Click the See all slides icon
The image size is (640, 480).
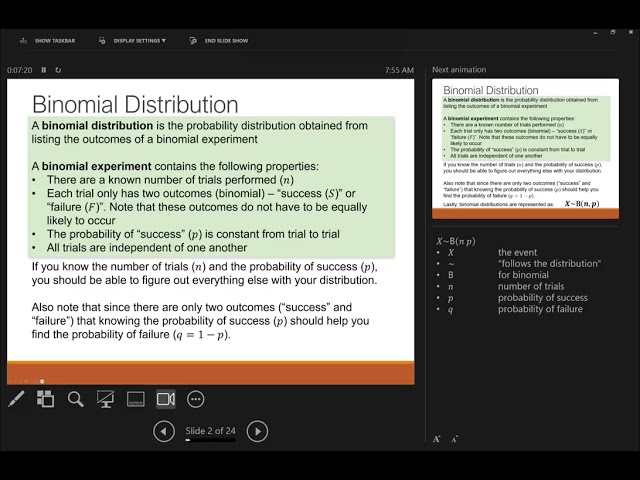pyautogui.click(x=46, y=399)
